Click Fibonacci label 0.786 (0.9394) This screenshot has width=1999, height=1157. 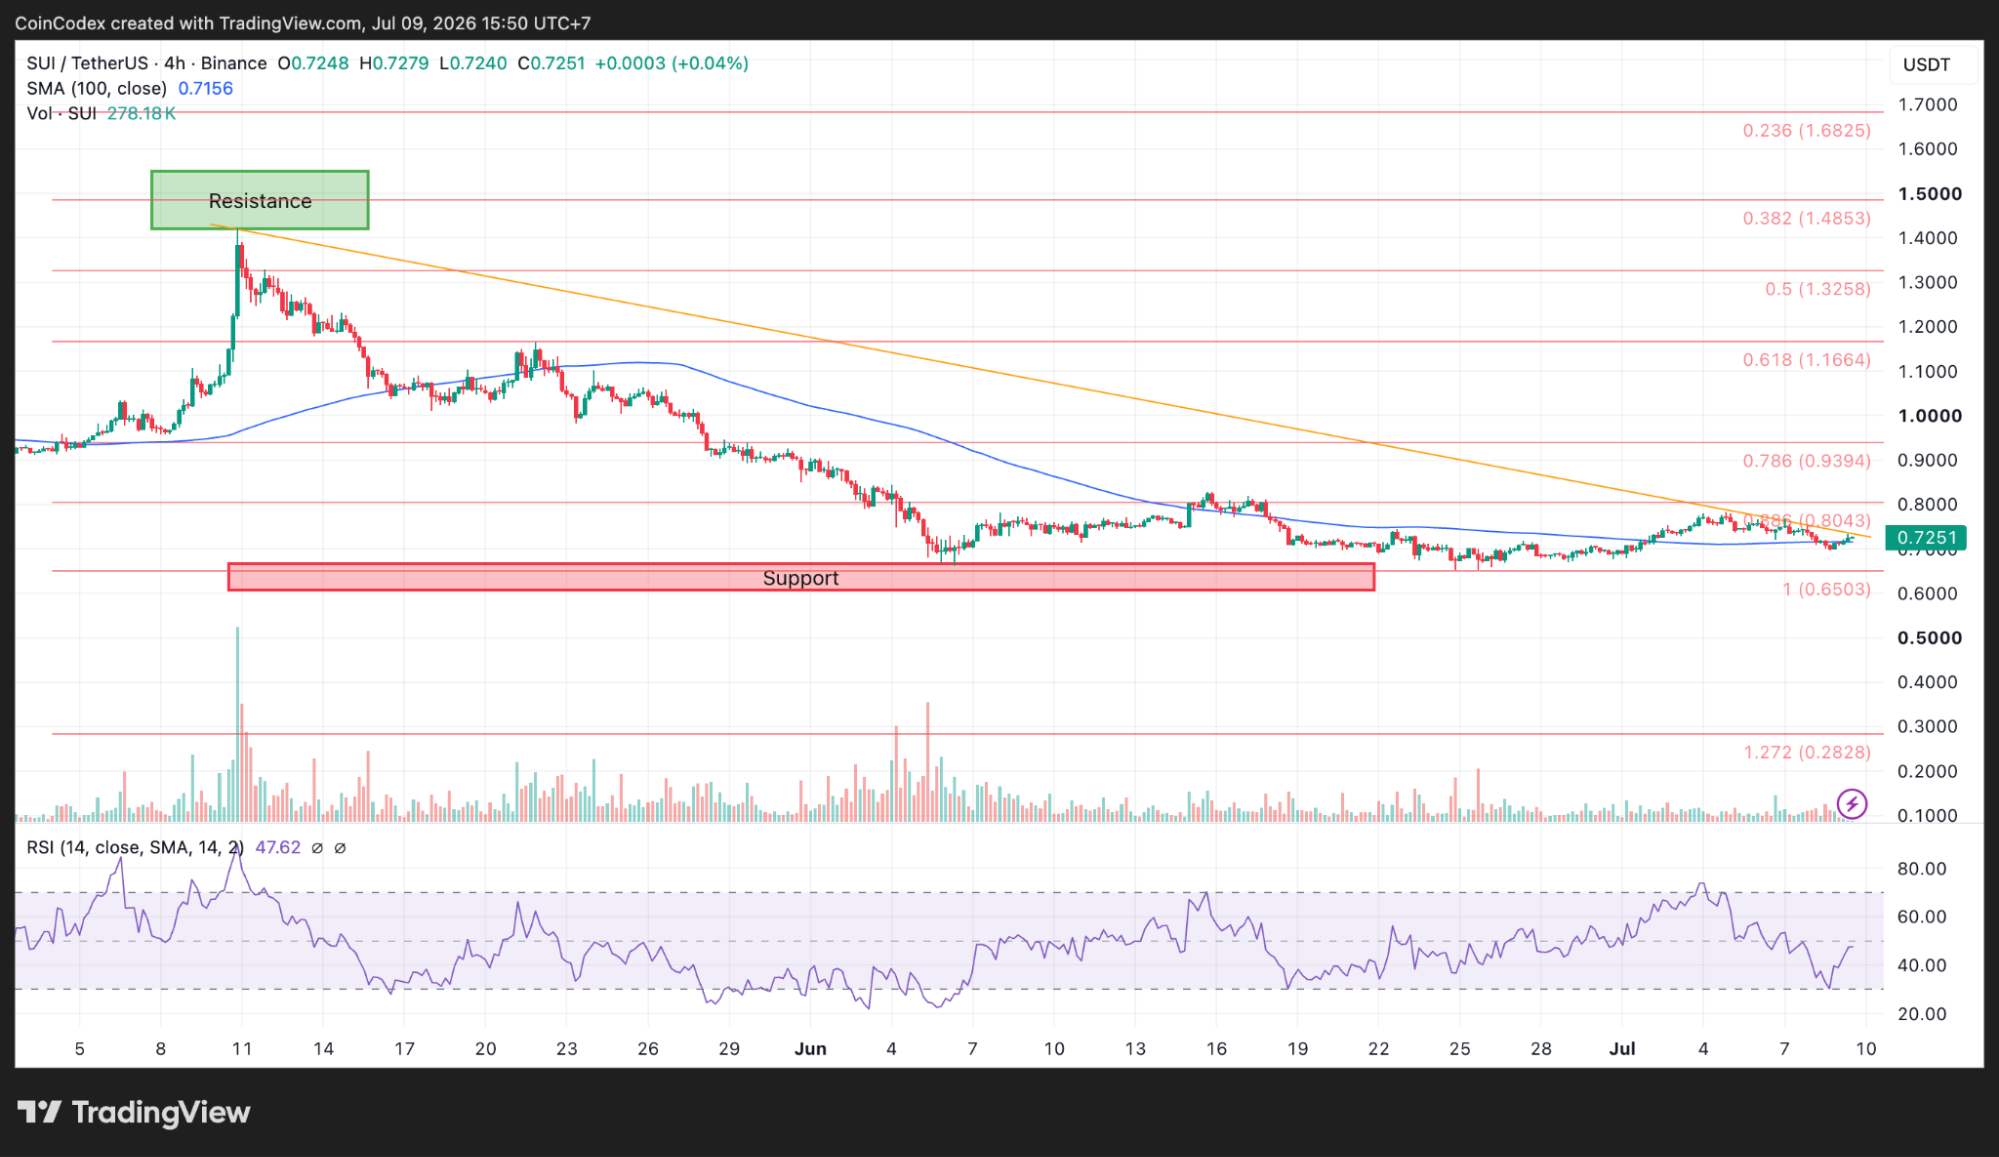(x=1806, y=461)
